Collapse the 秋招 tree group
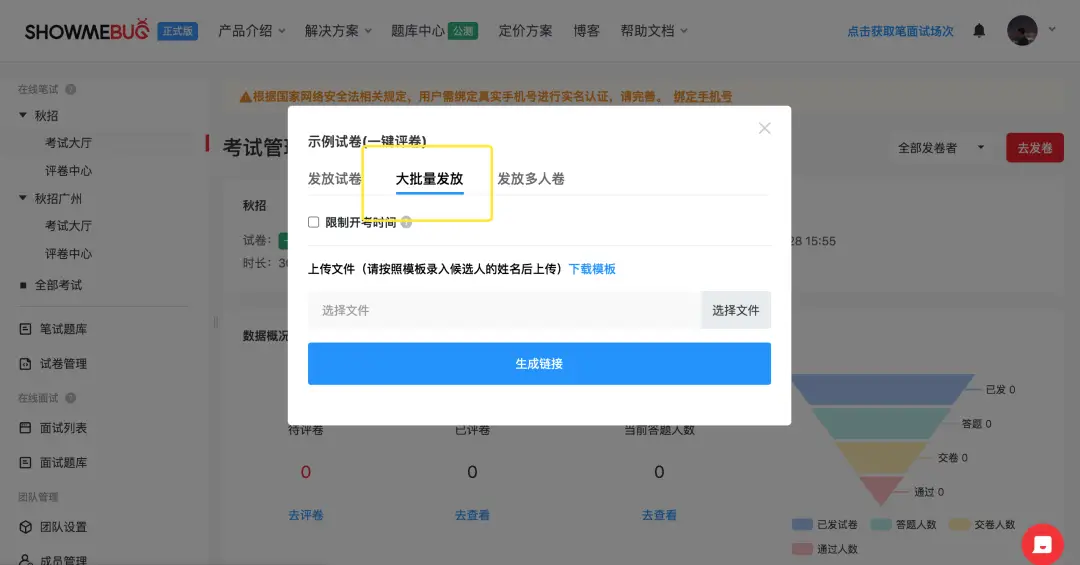 coord(23,115)
